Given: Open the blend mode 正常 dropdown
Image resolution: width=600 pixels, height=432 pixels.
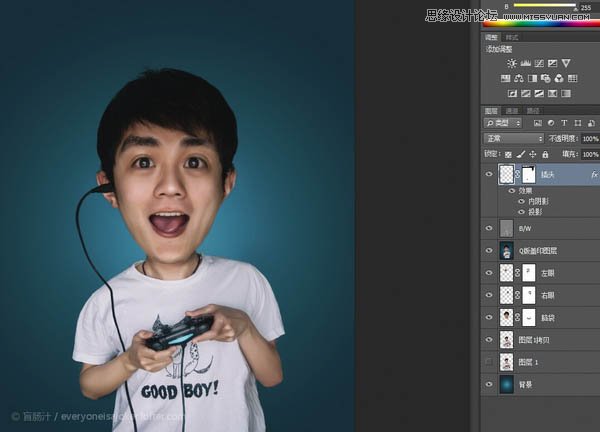Looking at the screenshot, I should pos(514,139).
